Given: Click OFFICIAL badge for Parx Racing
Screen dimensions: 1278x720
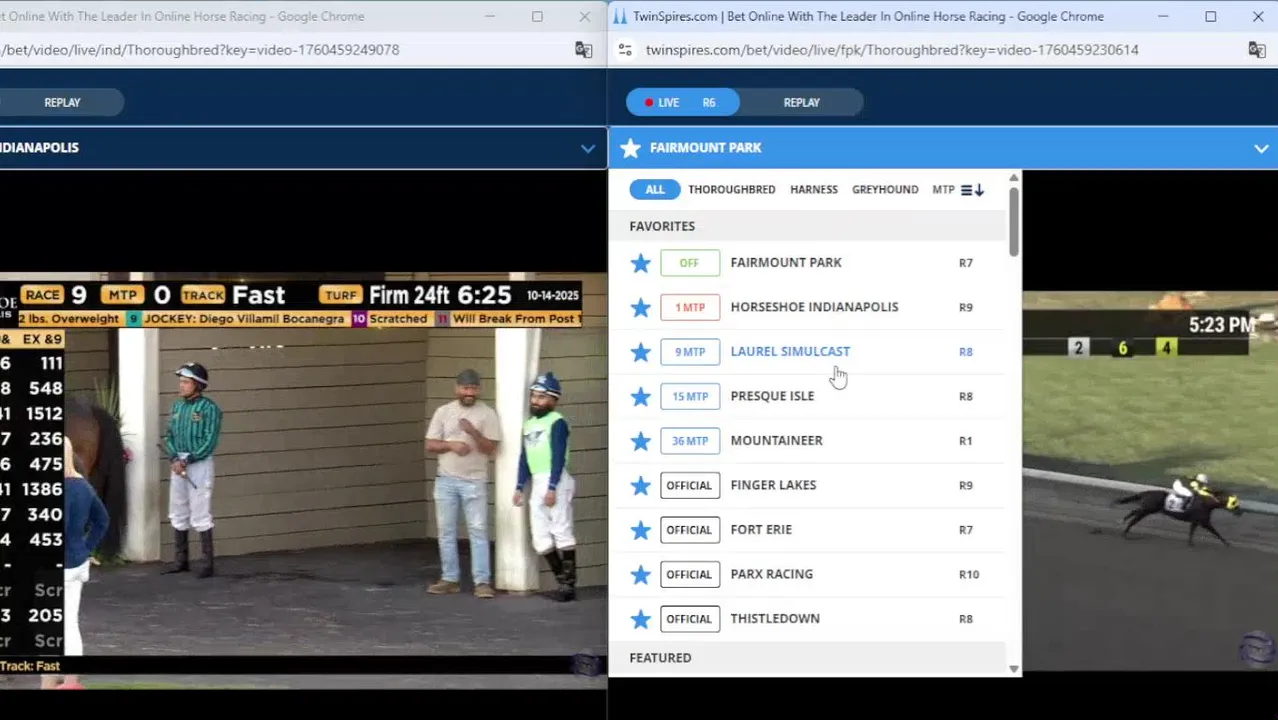Looking at the screenshot, I should (x=690, y=574).
